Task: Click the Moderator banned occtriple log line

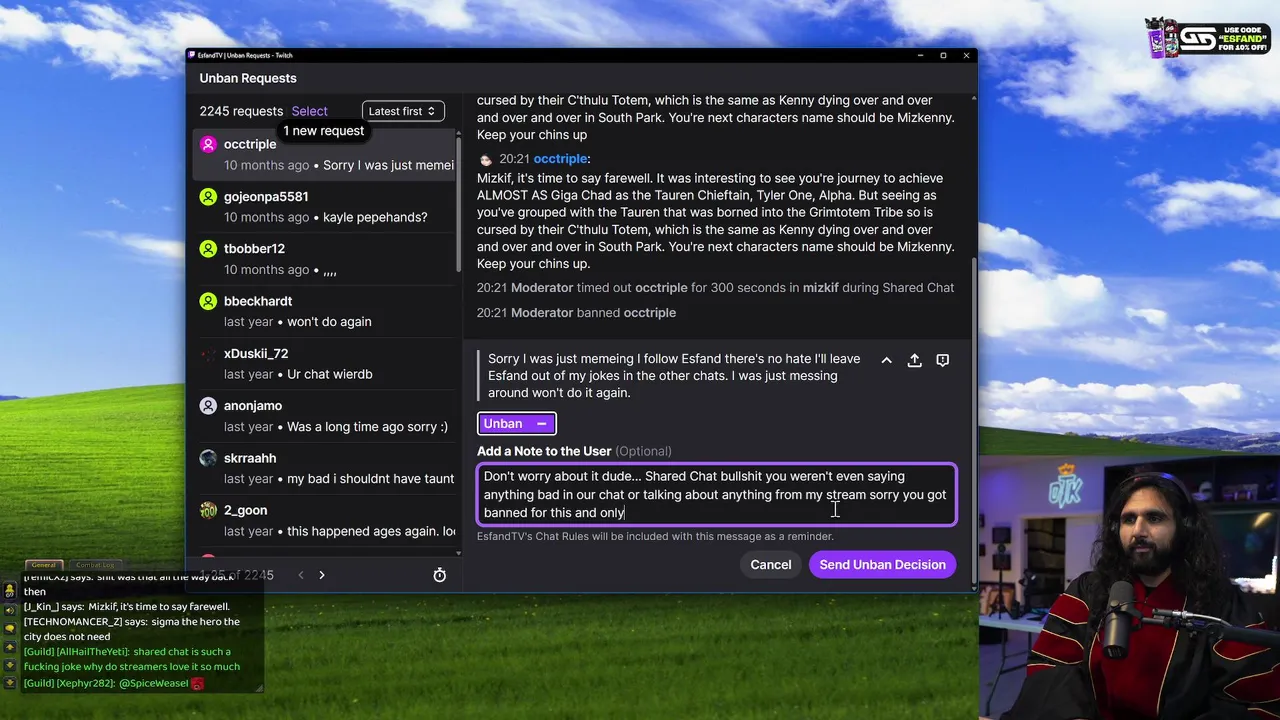Action: pos(576,313)
